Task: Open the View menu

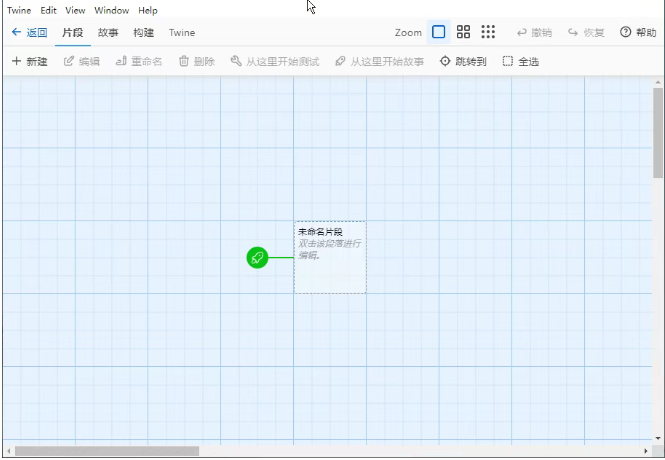Action: (x=75, y=10)
